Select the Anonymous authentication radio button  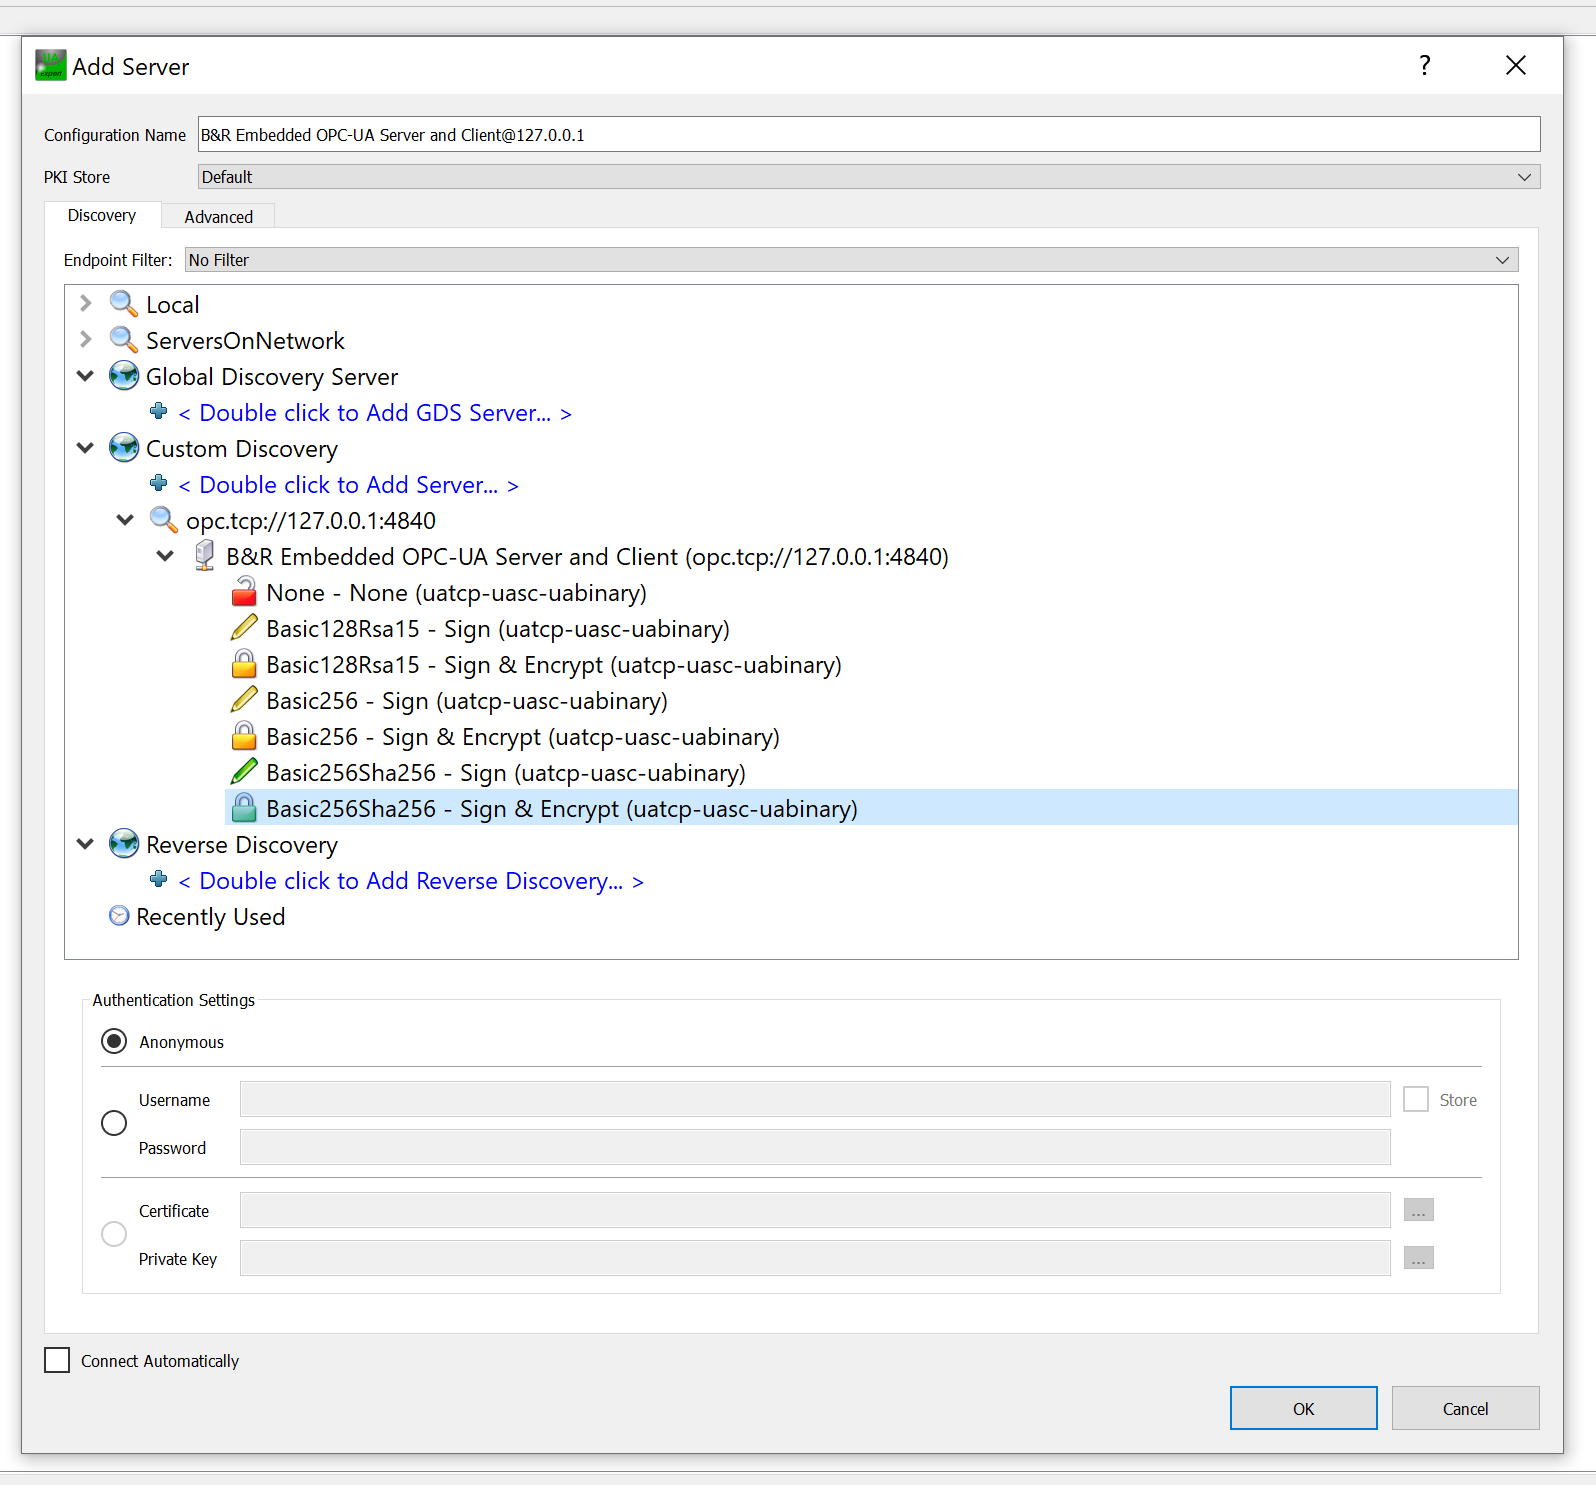pyautogui.click(x=114, y=1042)
